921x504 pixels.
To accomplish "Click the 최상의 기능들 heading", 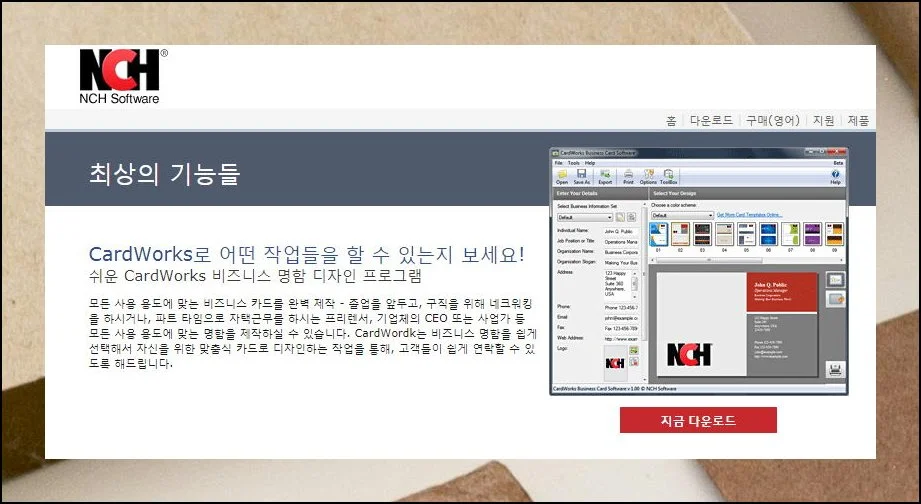I will (x=164, y=174).
